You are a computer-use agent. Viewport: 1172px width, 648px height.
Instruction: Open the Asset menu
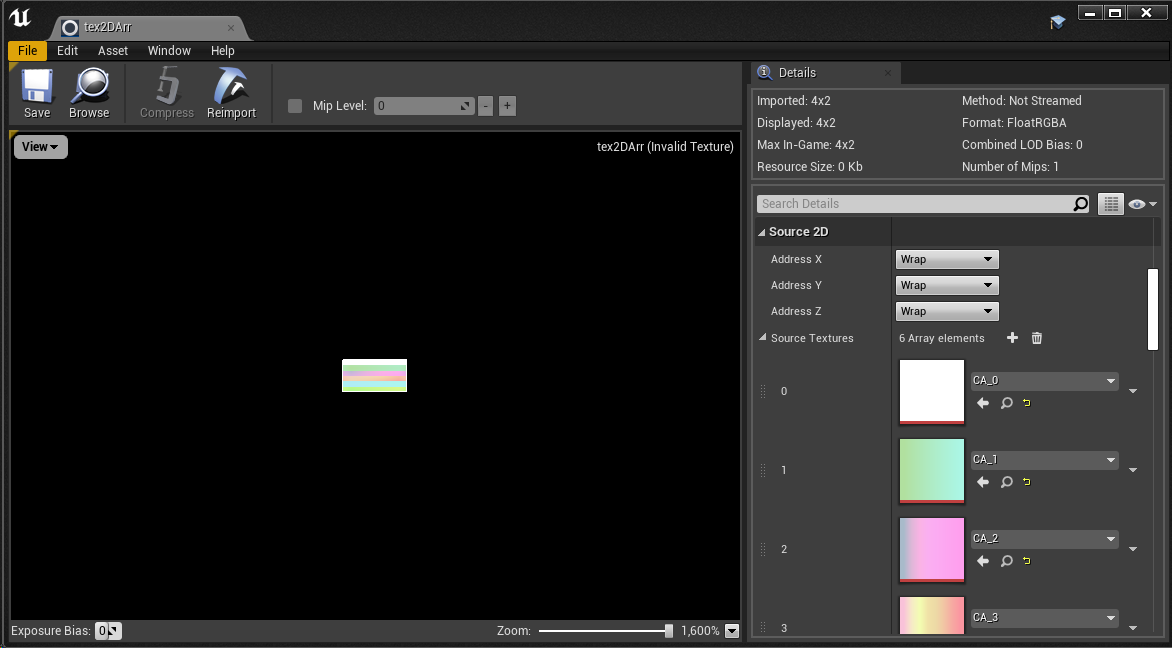click(112, 50)
